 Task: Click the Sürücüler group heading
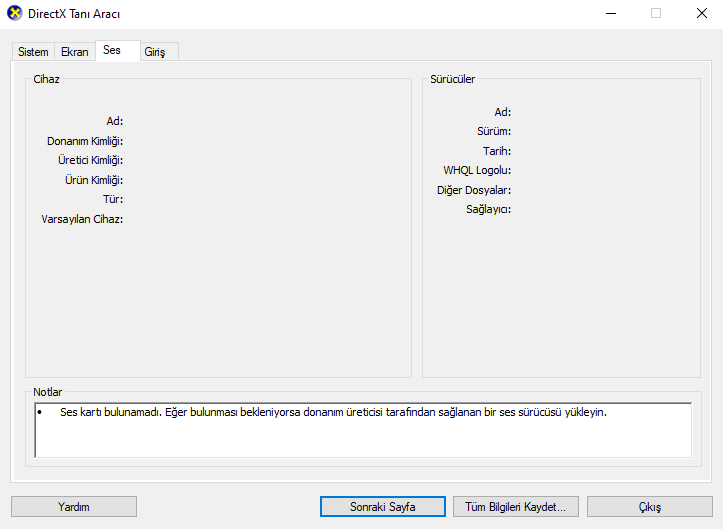point(452,79)
